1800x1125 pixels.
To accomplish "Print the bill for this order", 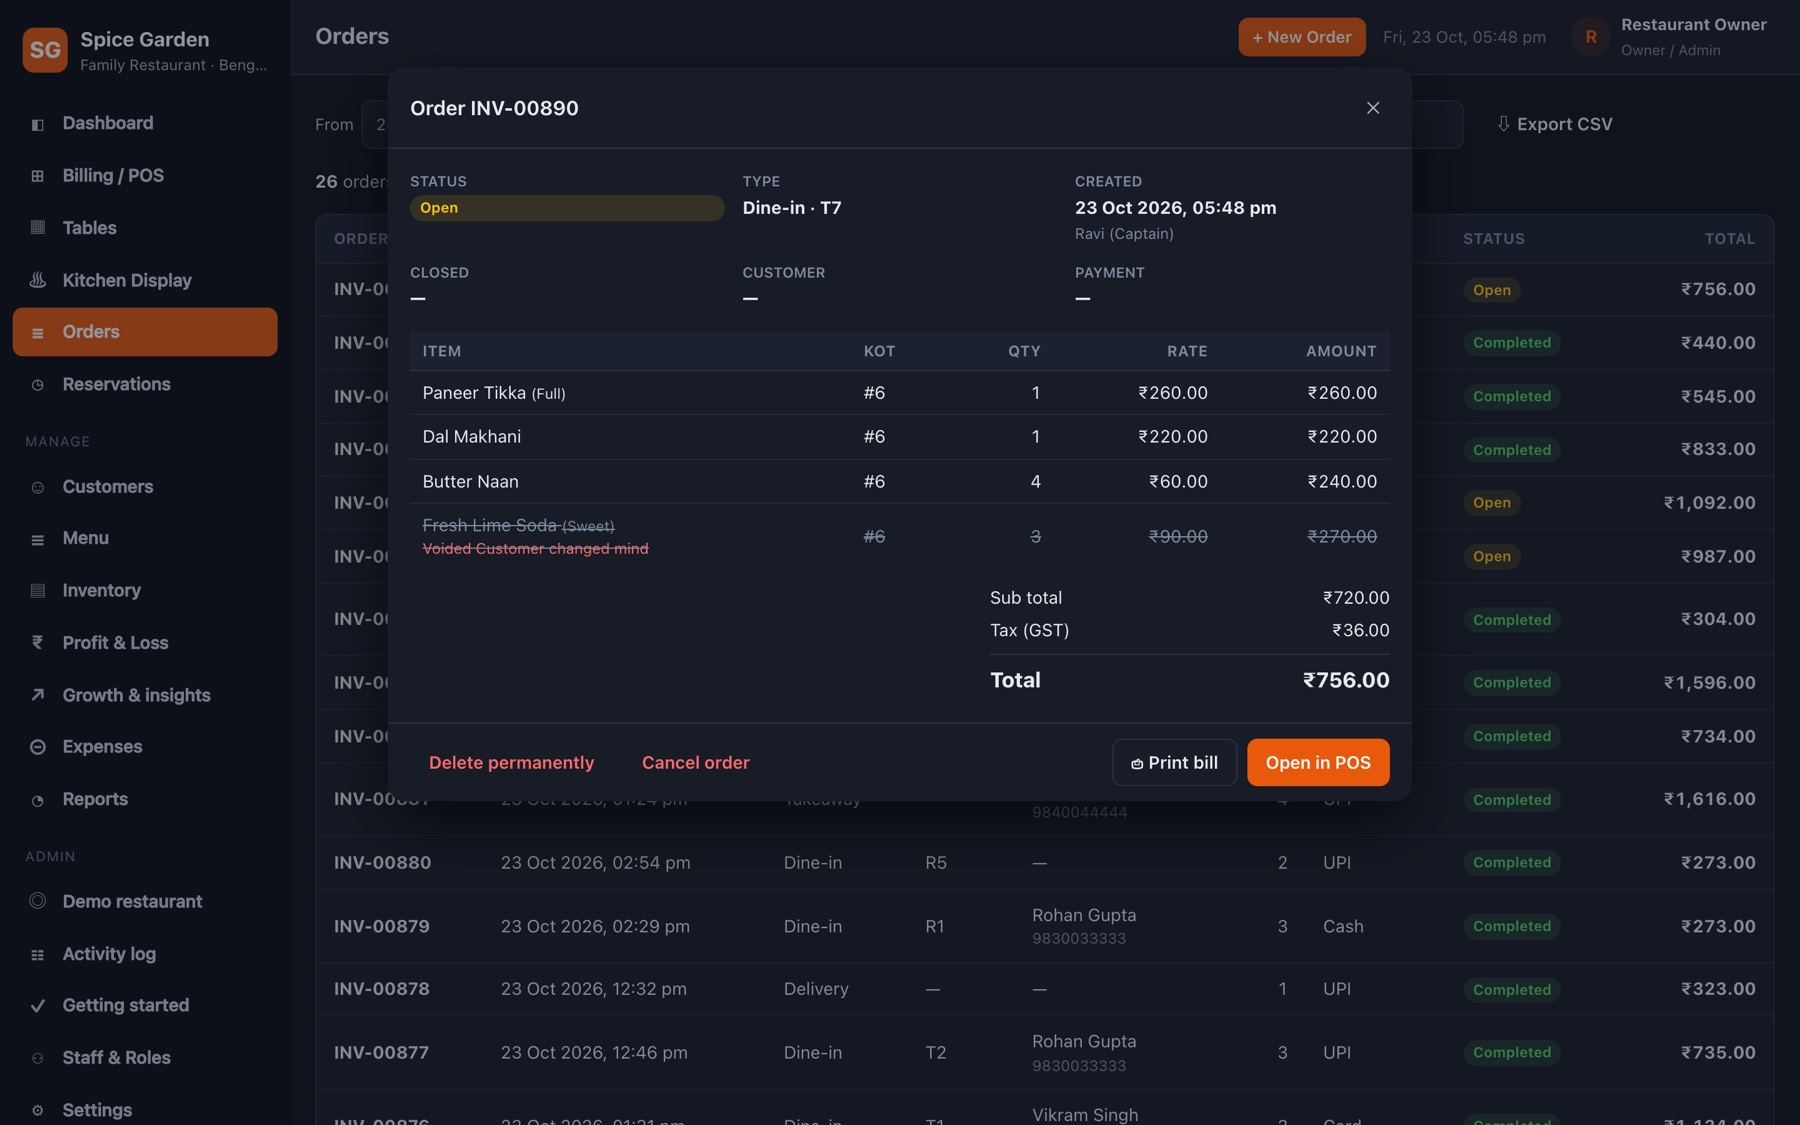I will coord(1174,763).
